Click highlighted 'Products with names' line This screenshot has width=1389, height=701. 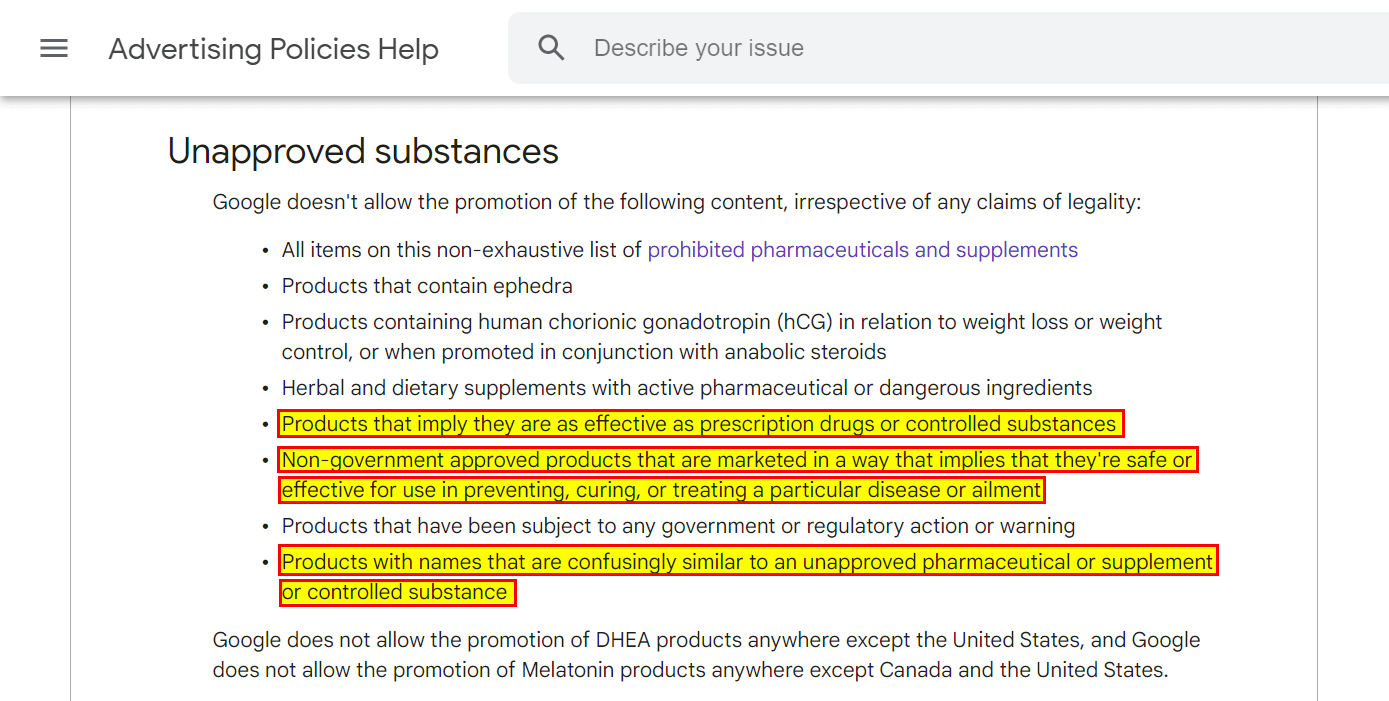[747, 562]
